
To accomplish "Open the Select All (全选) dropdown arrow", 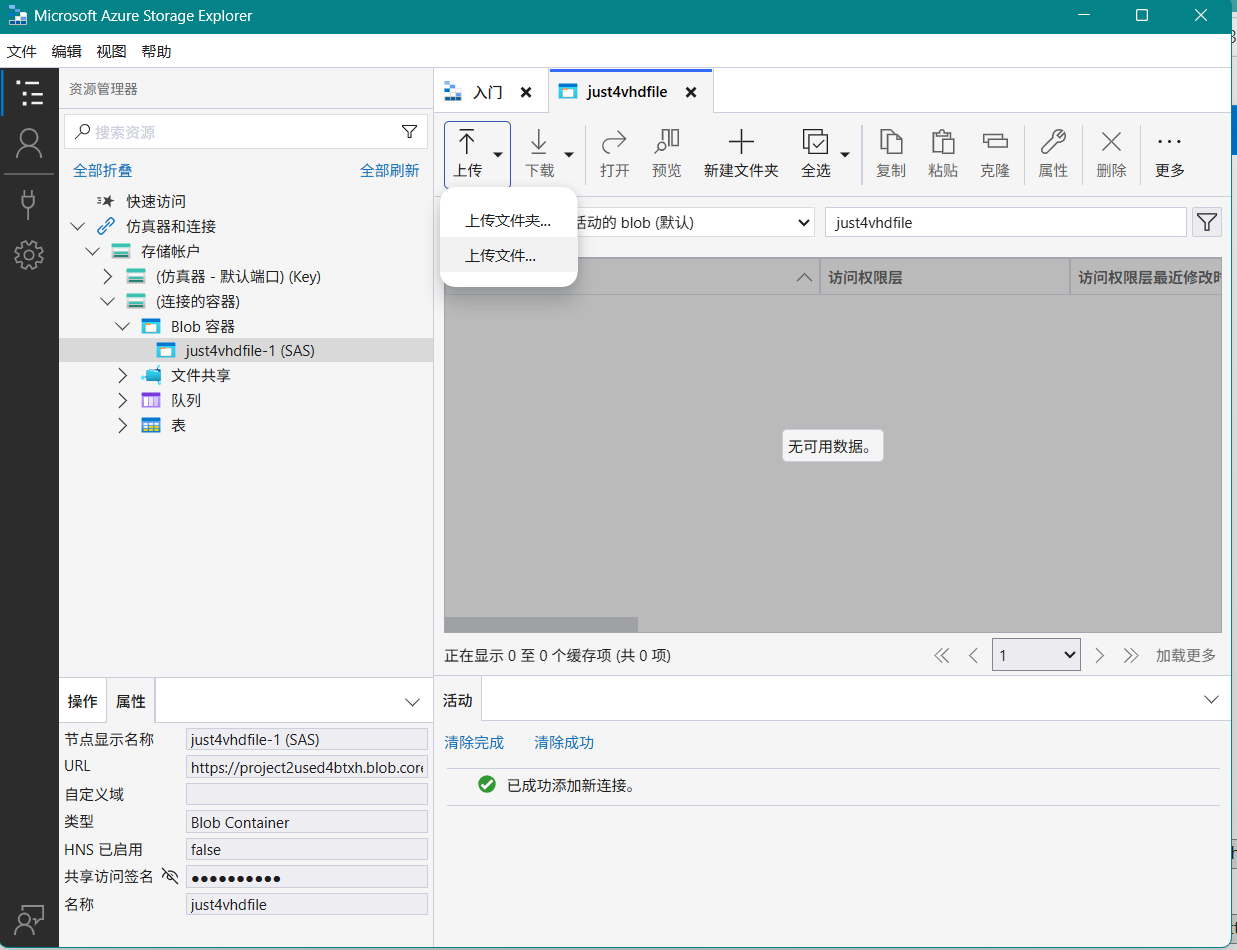I will coord(845,155).
